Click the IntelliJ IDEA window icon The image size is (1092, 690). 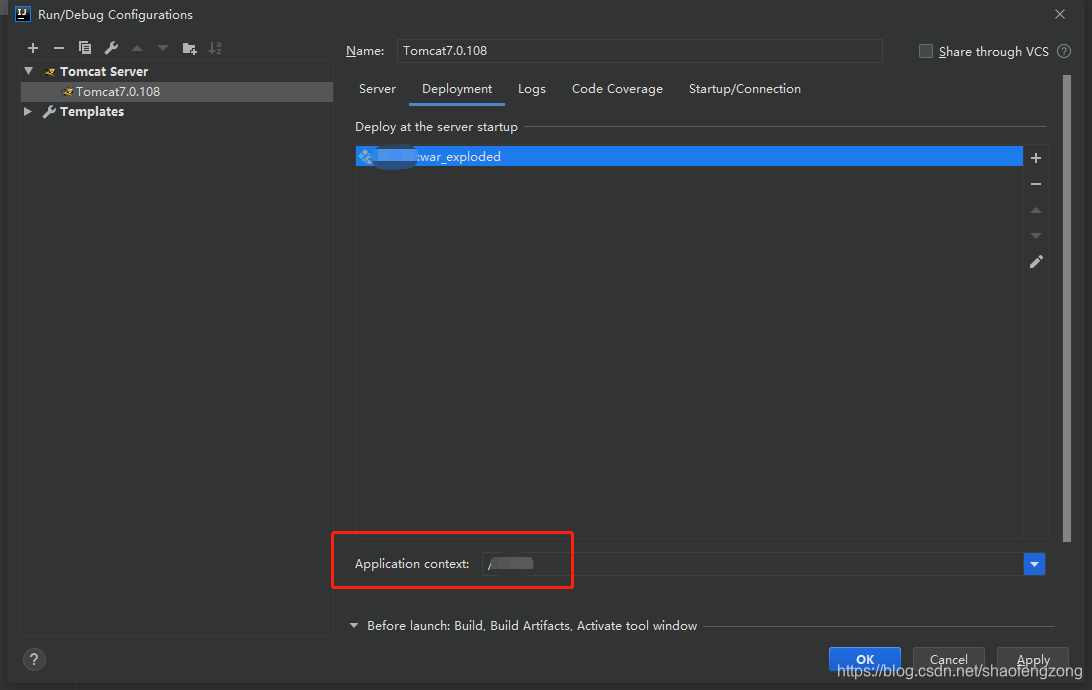pos(22,14)
